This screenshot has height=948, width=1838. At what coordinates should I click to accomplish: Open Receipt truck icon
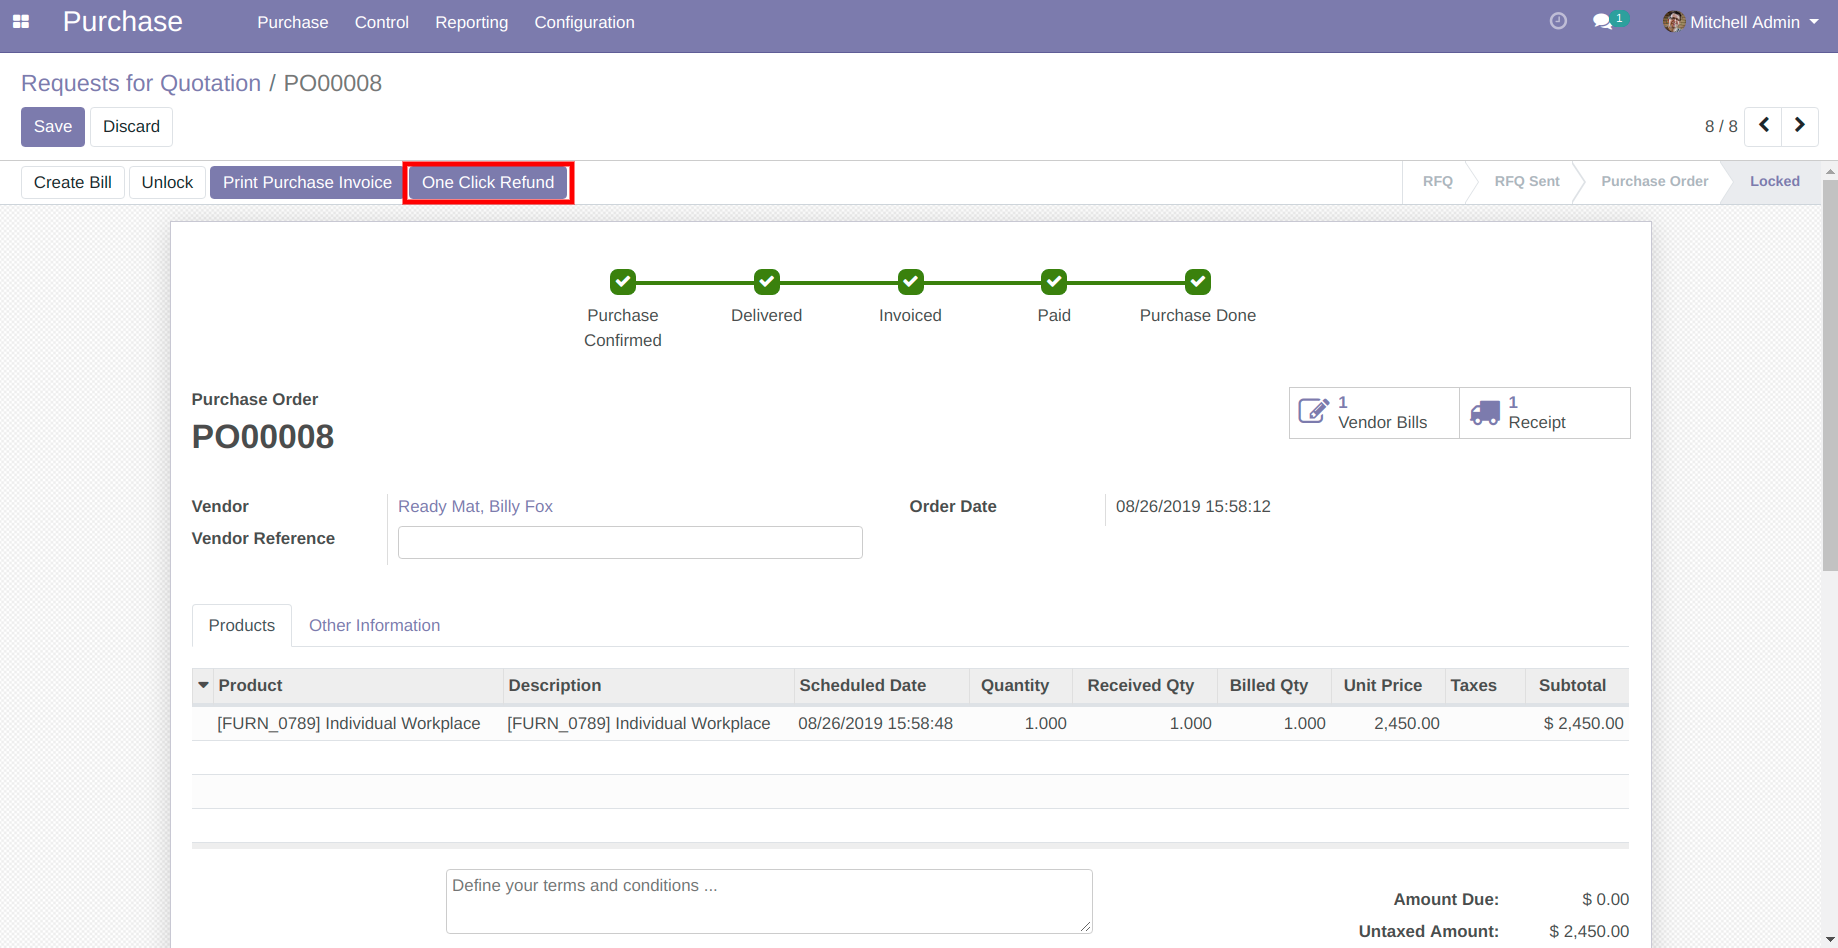[x=1485, y=412]
